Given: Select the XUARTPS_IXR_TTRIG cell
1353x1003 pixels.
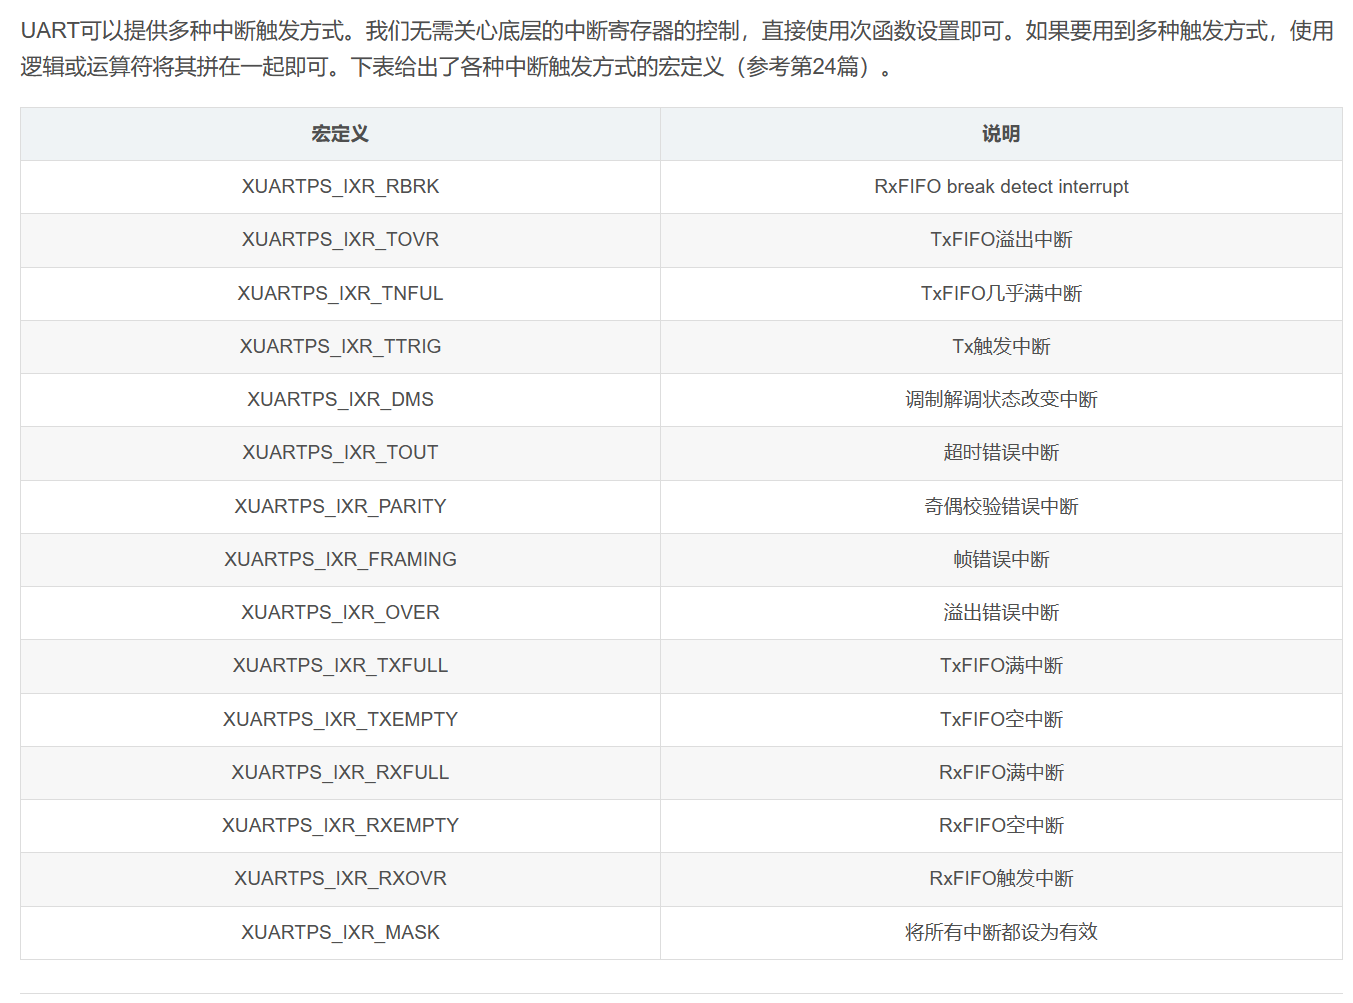Looking at the screenshot, I should click(340, 347).
